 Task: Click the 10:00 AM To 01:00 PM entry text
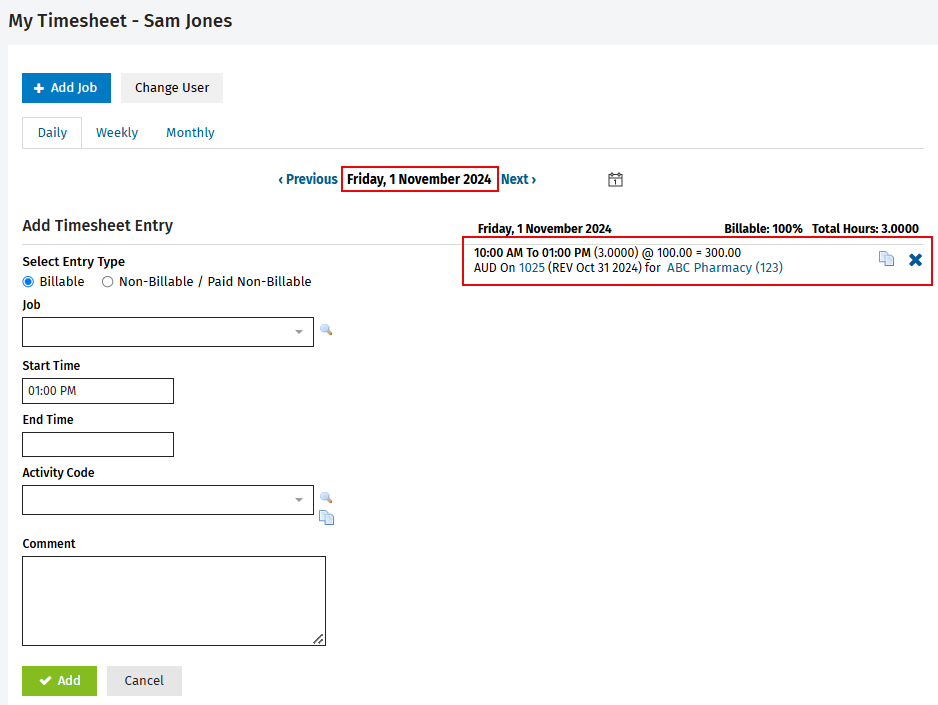click(532, 253)
